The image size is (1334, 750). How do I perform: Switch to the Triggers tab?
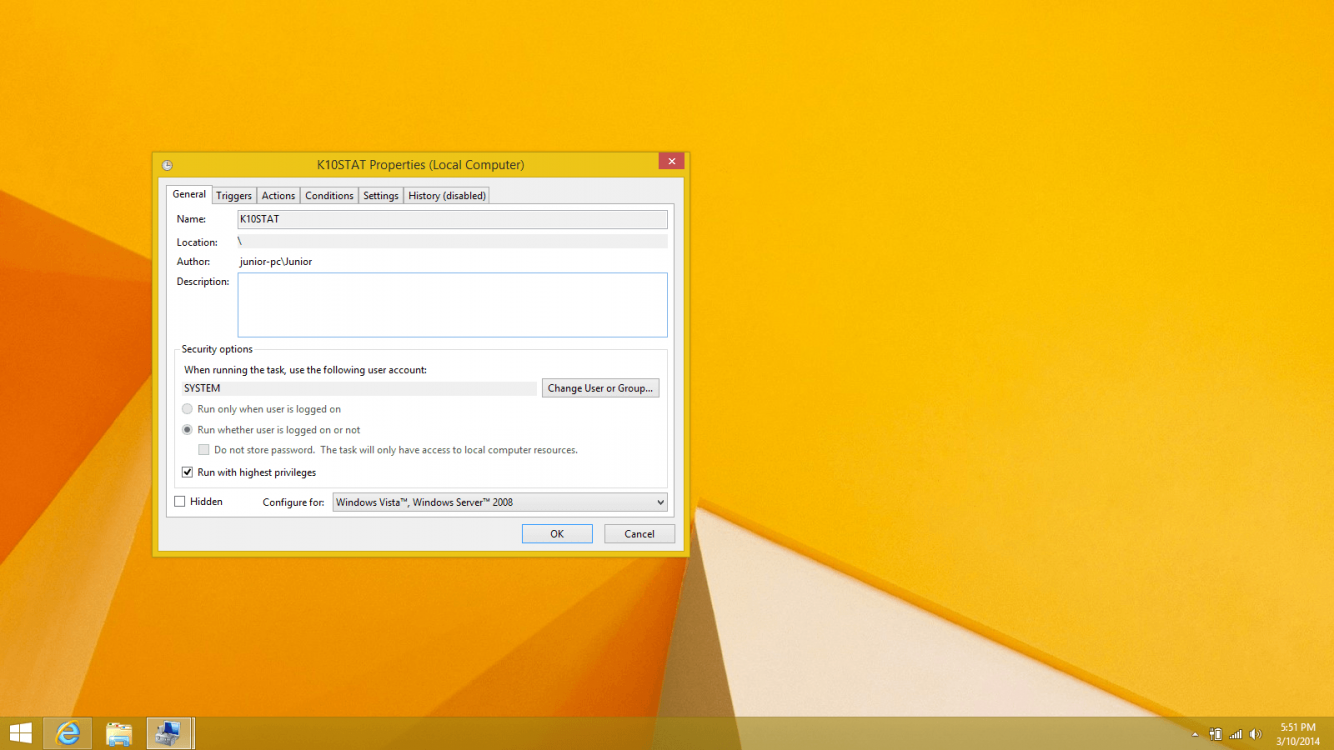click(234, 196)
